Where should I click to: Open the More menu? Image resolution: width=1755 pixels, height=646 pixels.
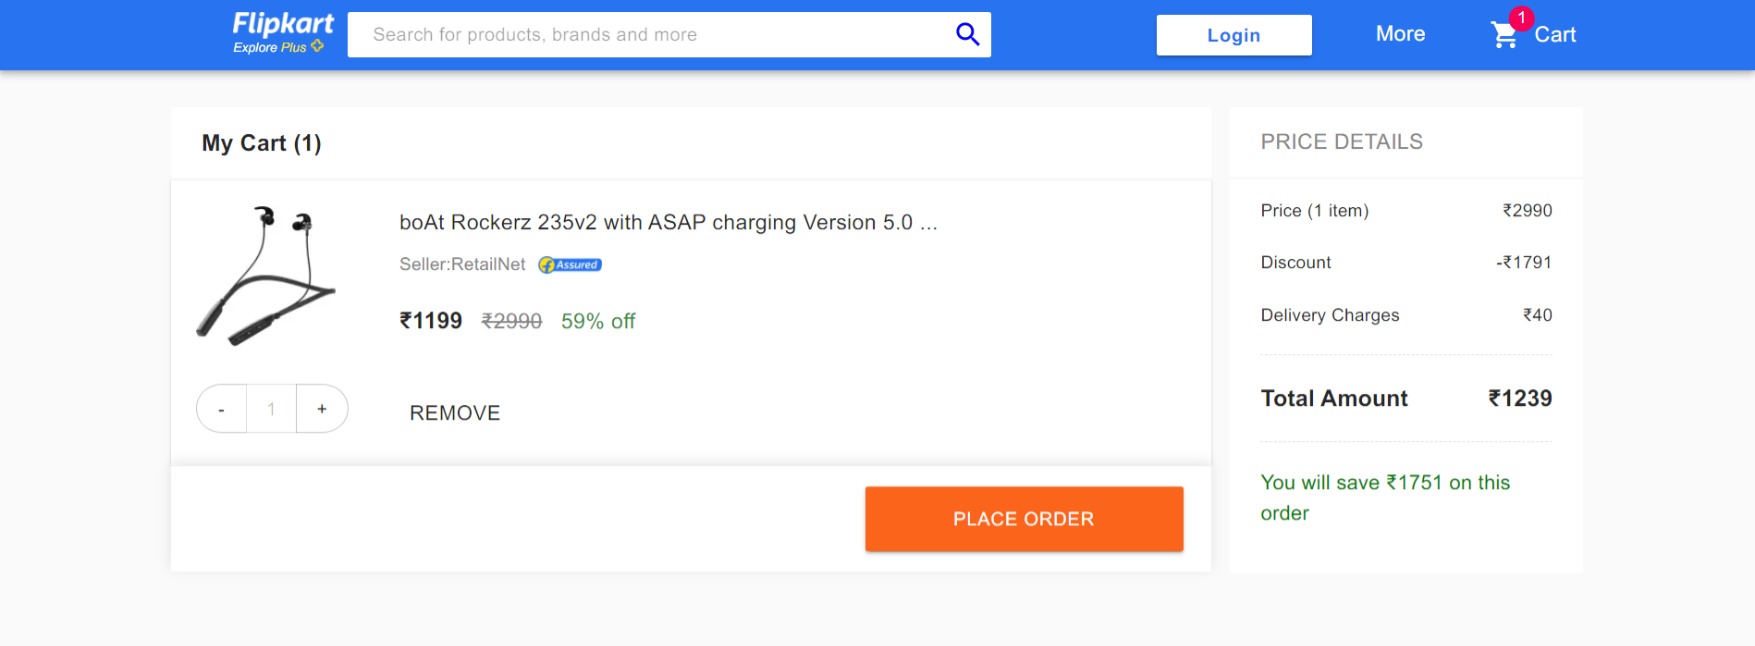[1400, 33]
